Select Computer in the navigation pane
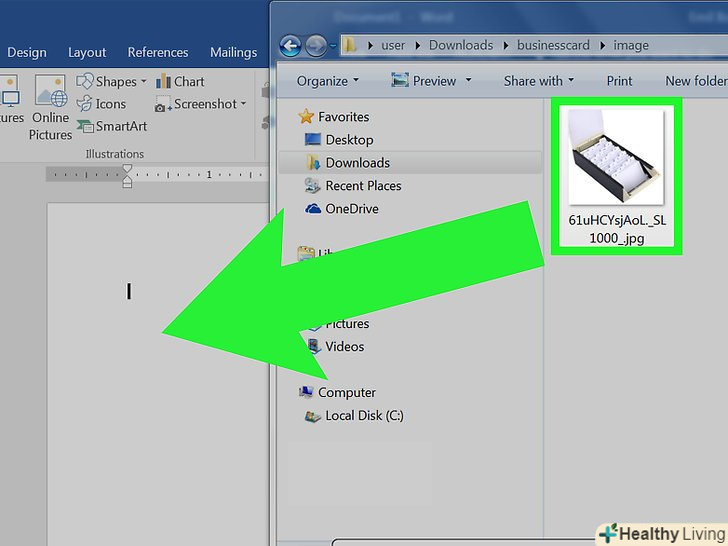Image resolution: width=728 pixels, height=546 pixels. (x=337, y=392)
